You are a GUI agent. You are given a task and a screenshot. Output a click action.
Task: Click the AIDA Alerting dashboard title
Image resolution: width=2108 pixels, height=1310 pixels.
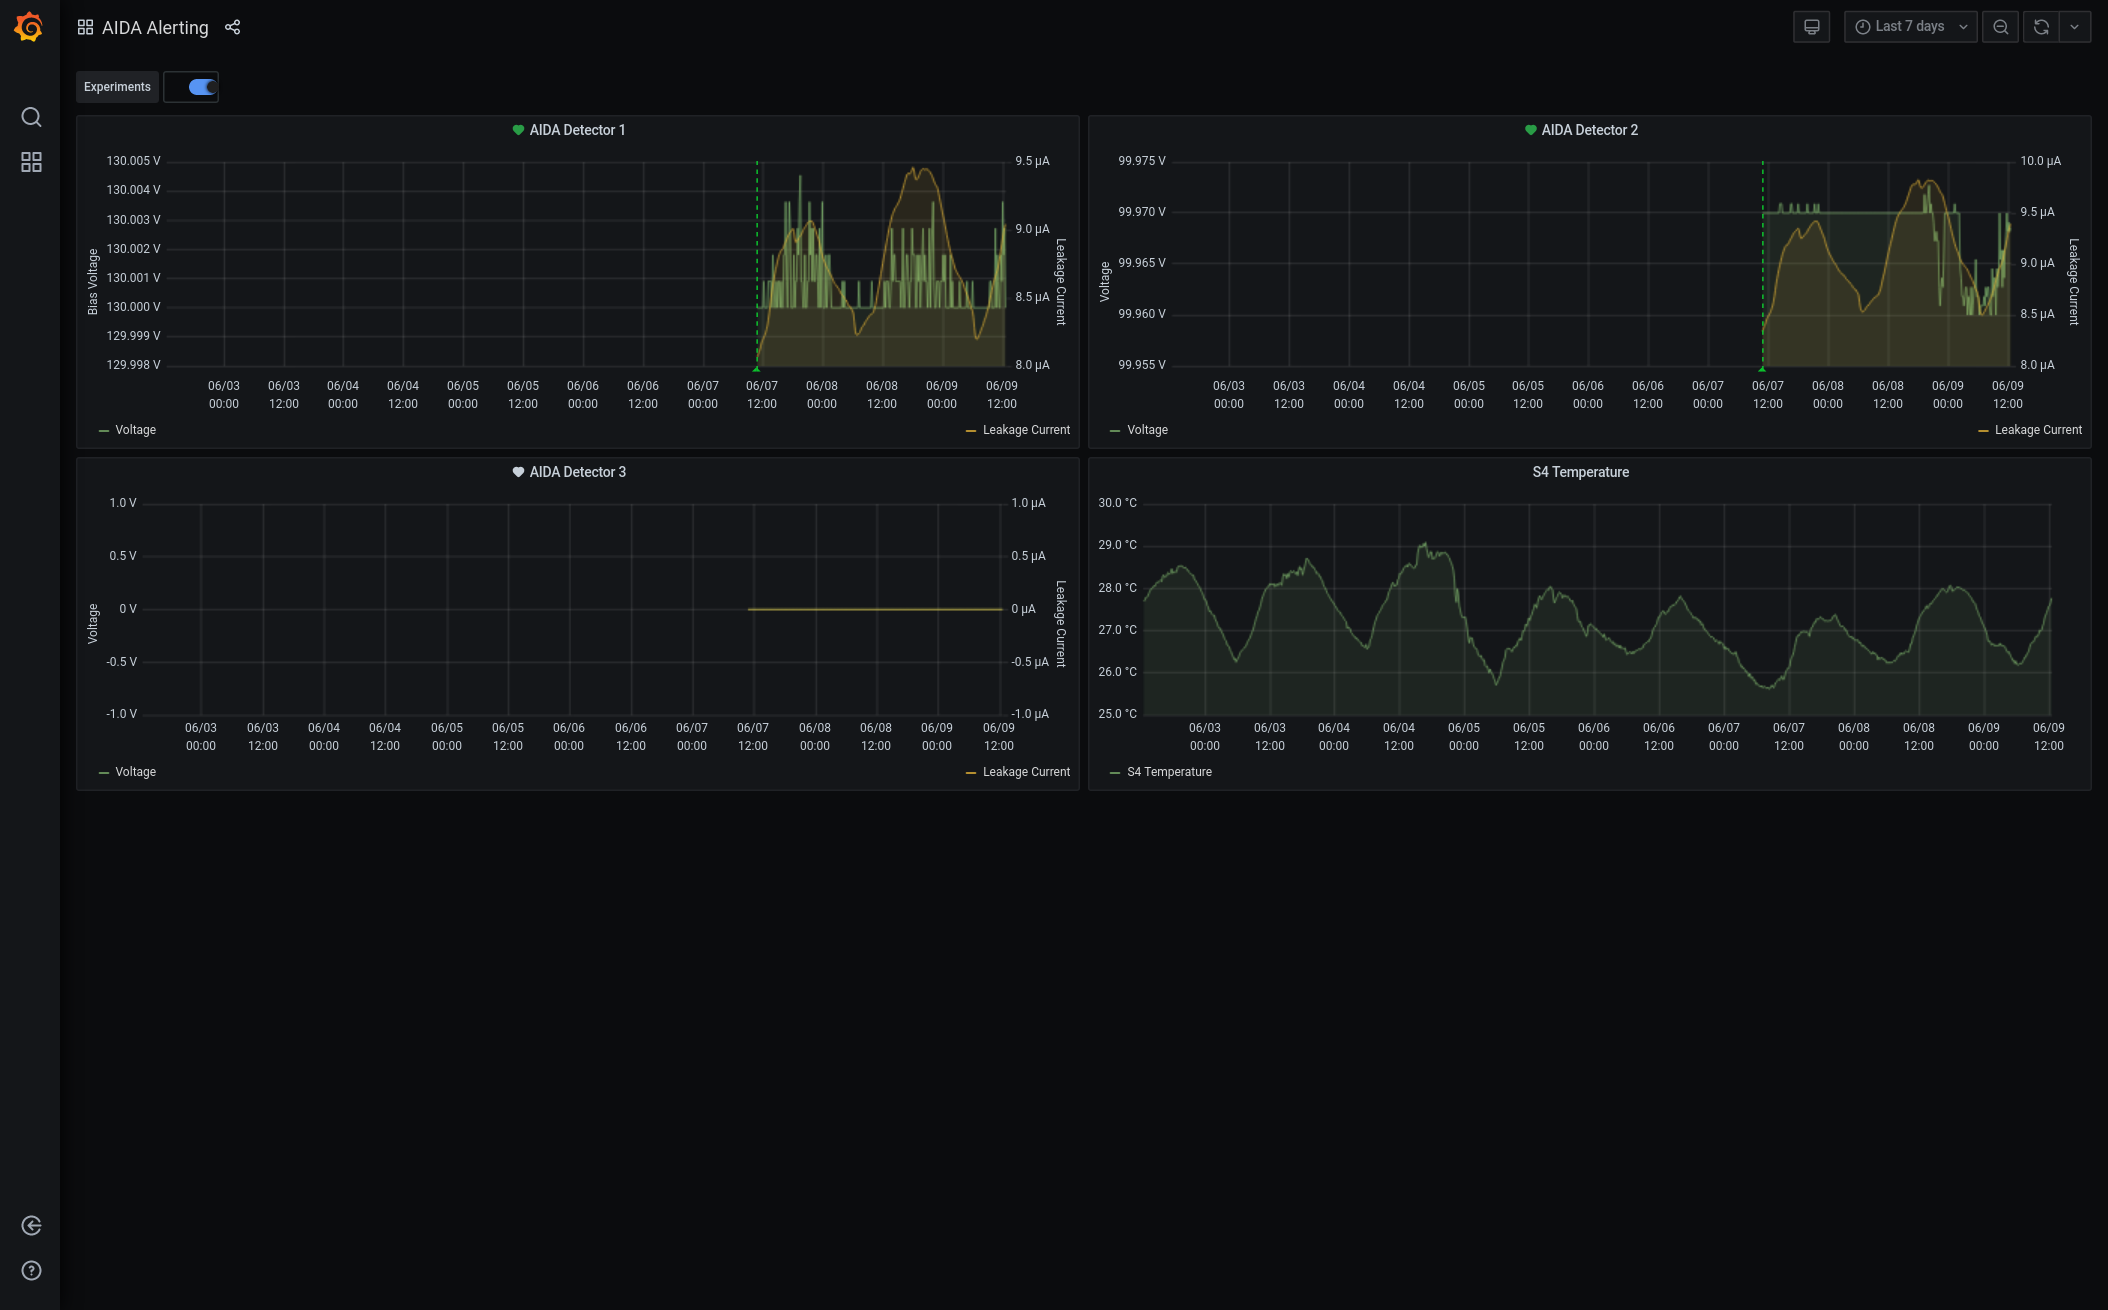click(x=155, y=27)
